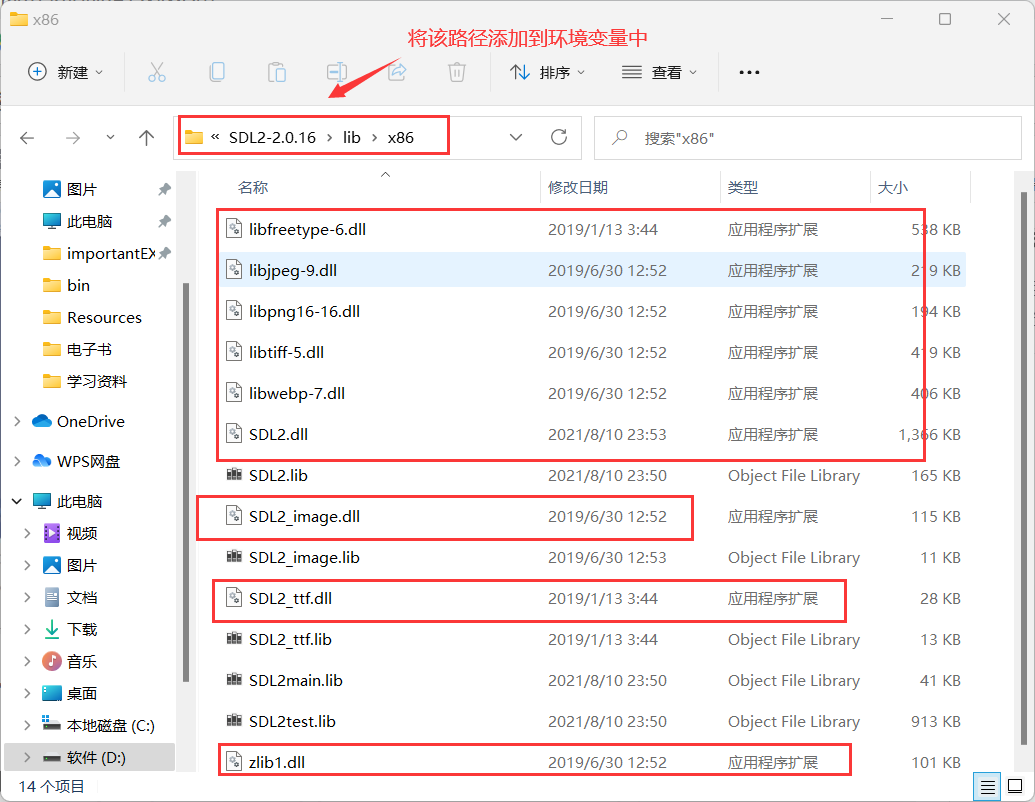
Task: Click the Paste clipboard icon
Action: (x=277, y=72)
